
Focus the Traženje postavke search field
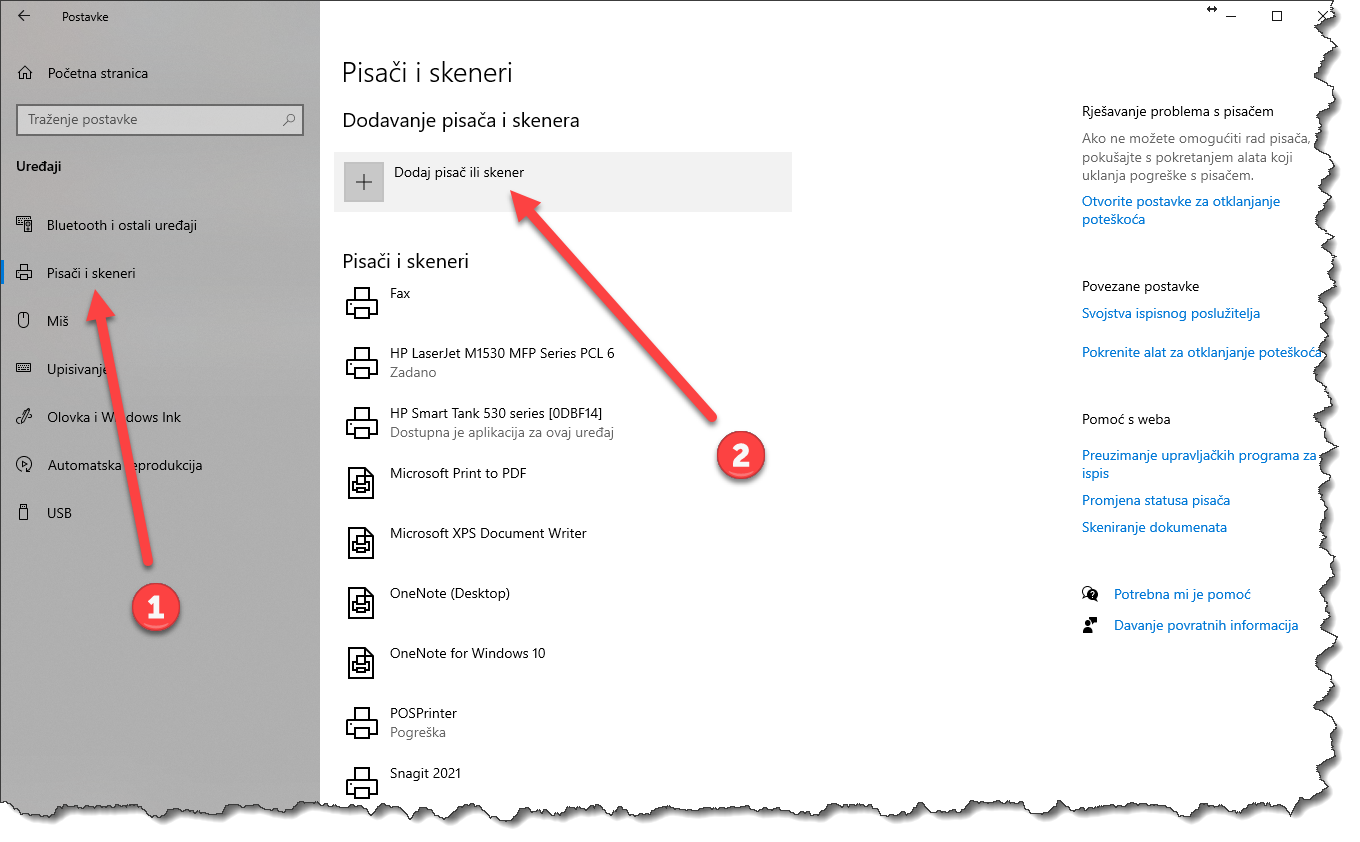[150, 120]
